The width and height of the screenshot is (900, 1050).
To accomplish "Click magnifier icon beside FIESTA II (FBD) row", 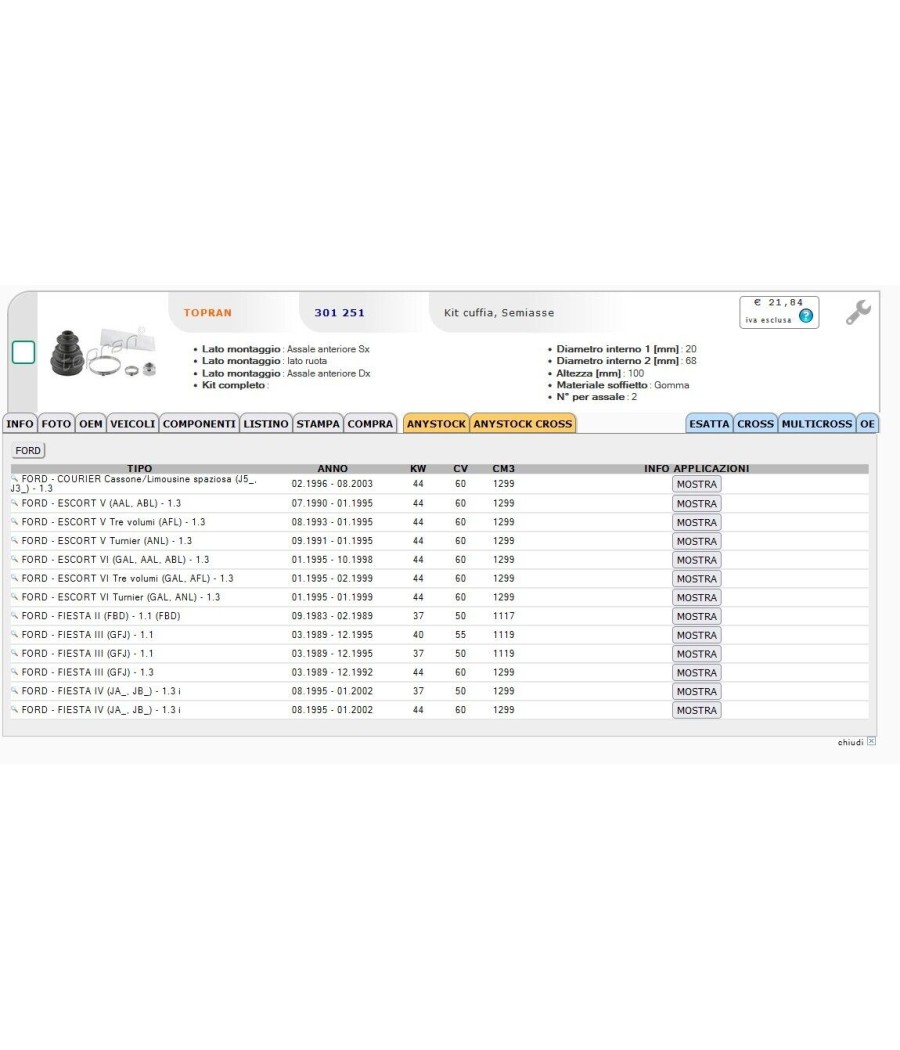I will 15,615.
